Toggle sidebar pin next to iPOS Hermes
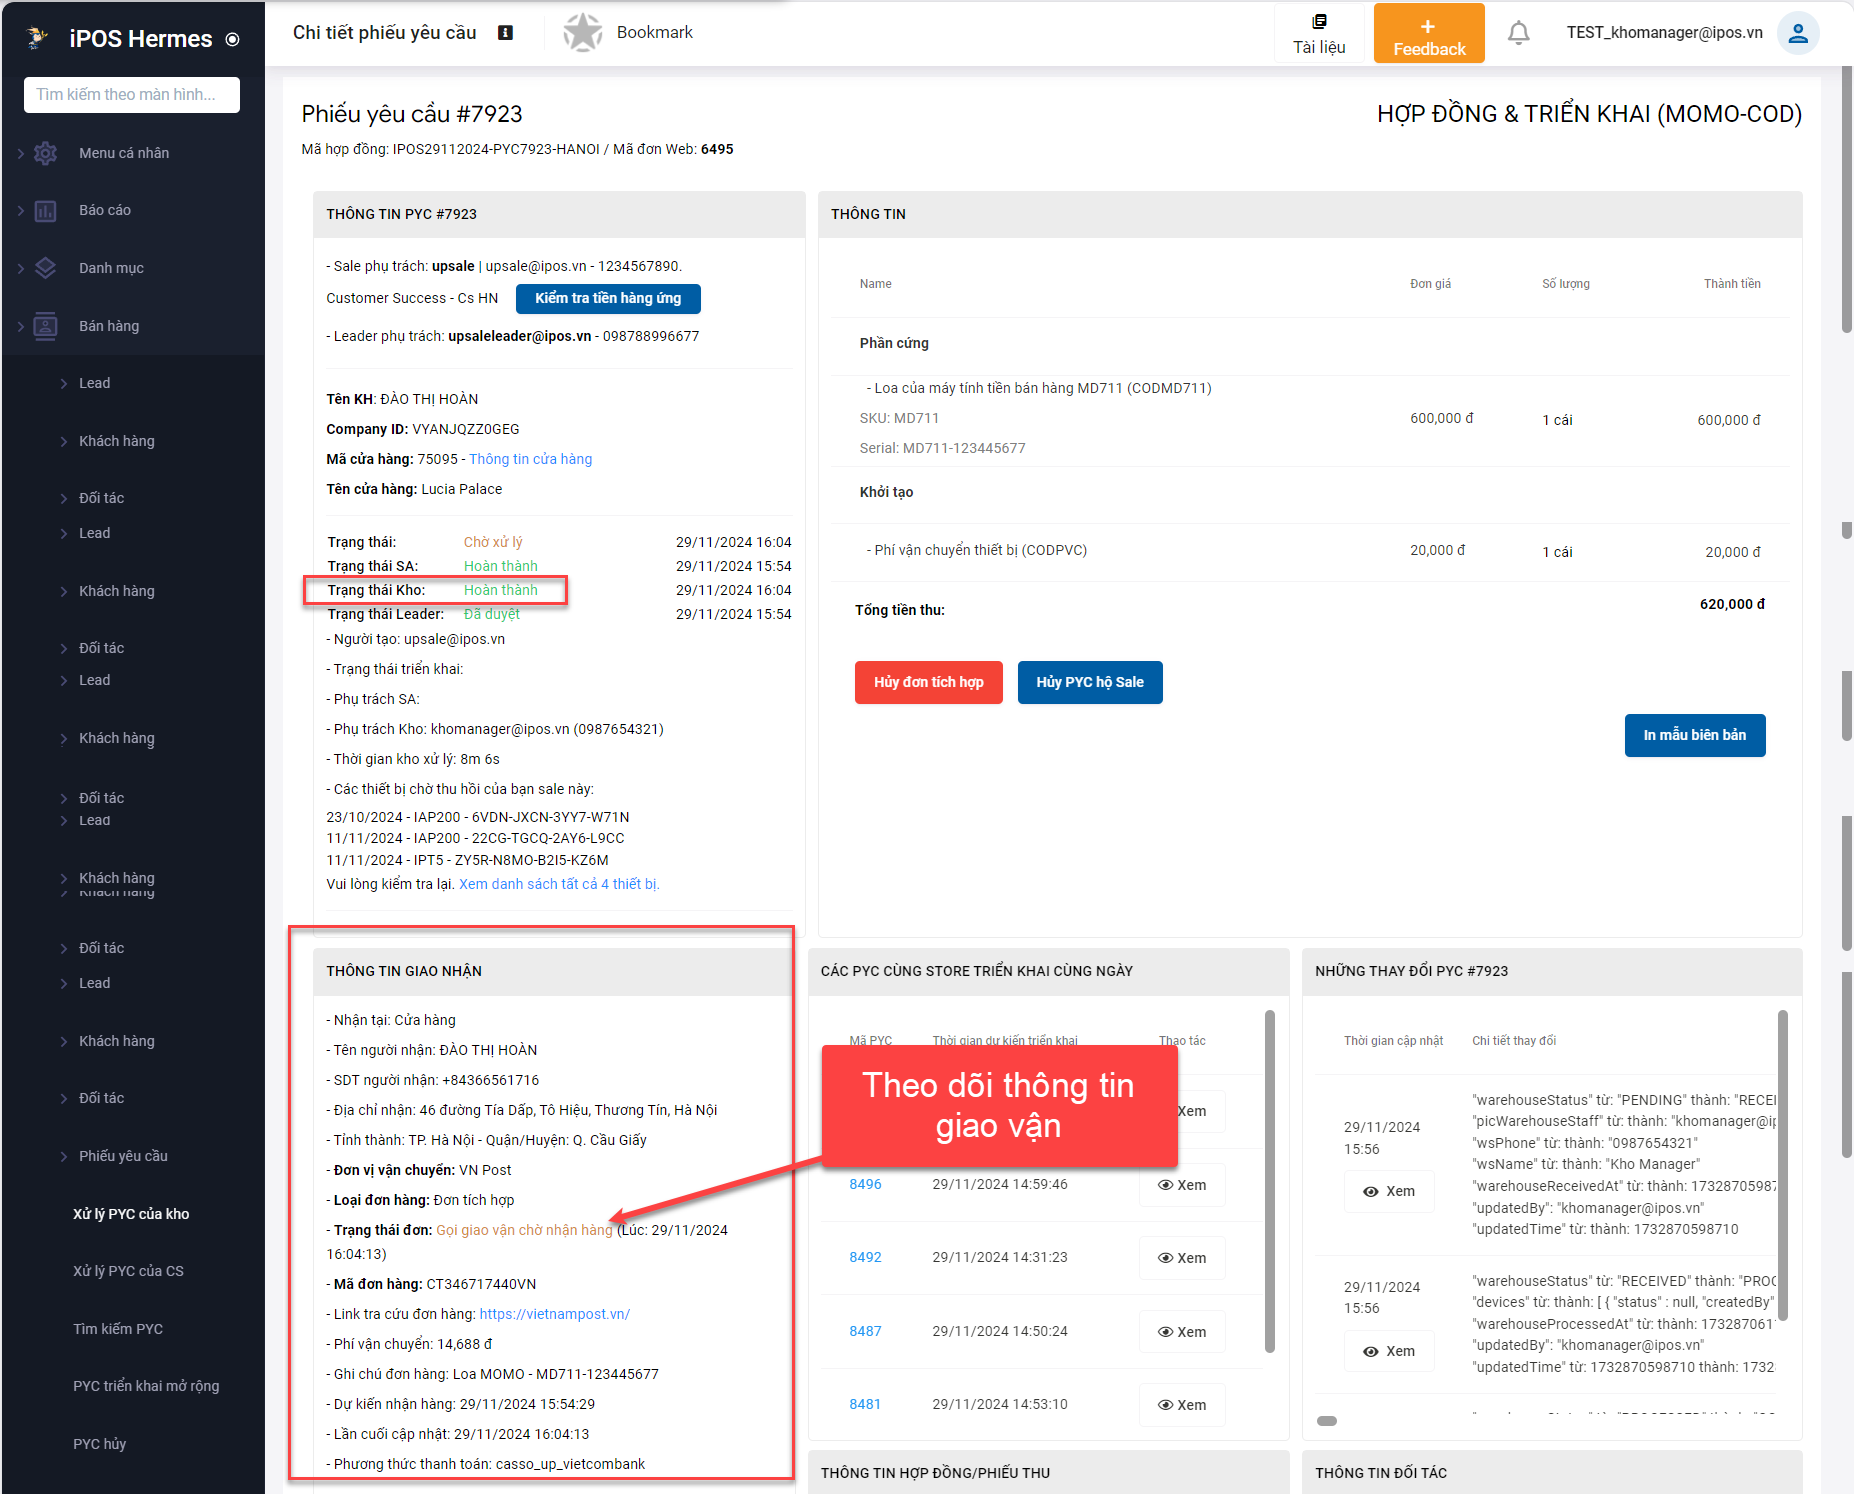This screenshot has width=1854, height=1494. click(233, 40)
